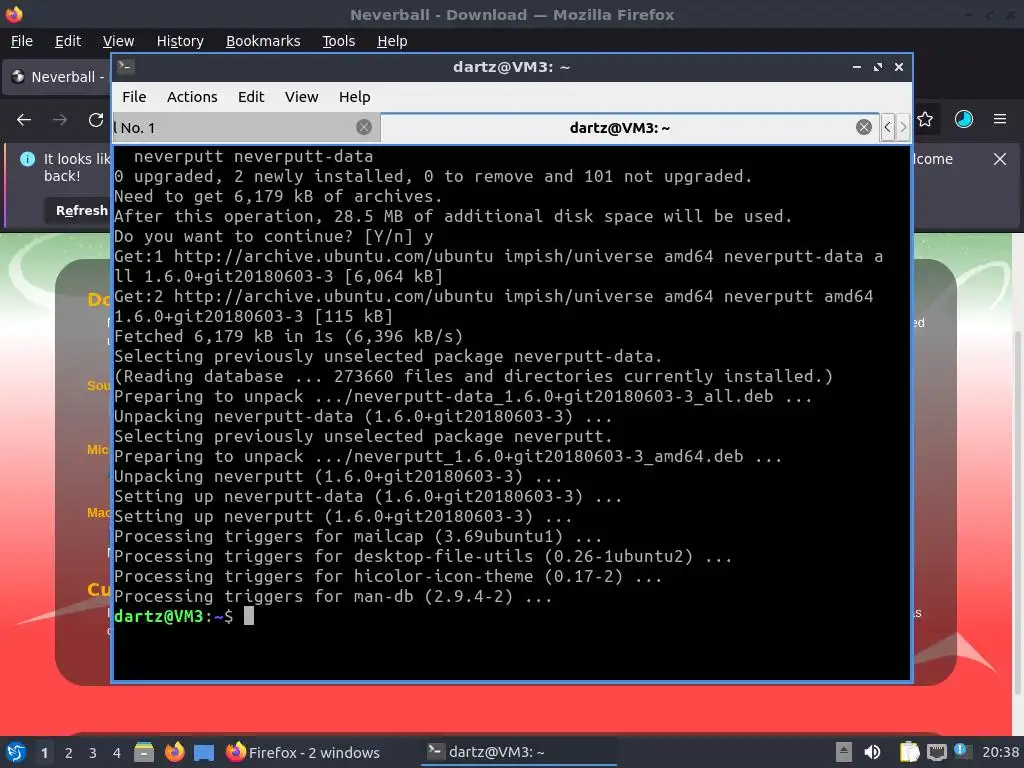Open the terminal Help menu

click(x=354, y=97)
